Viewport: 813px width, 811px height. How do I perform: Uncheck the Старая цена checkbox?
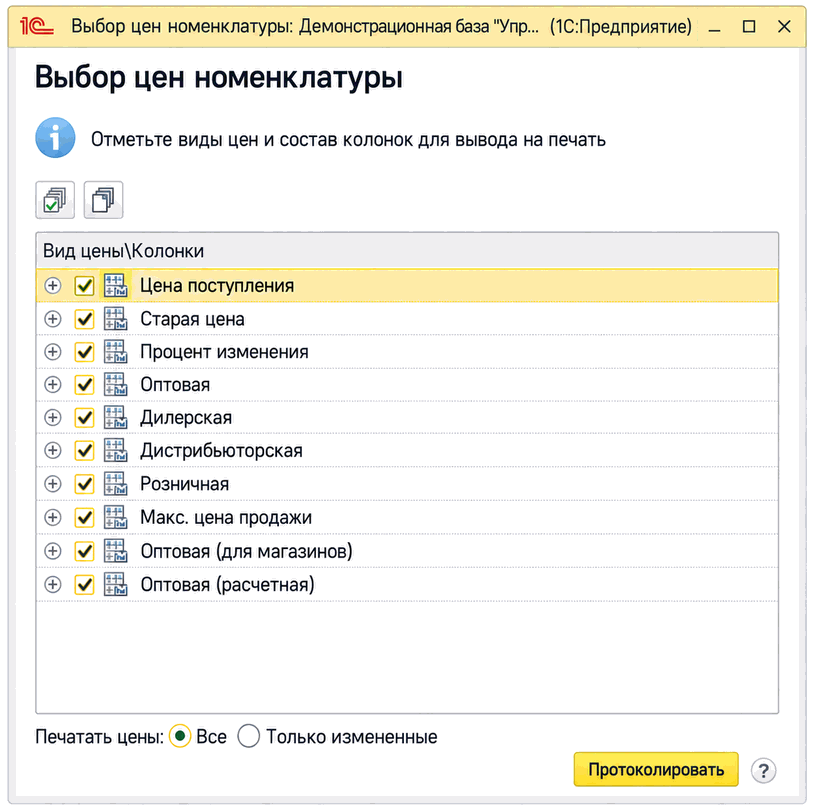pos(84,319)
